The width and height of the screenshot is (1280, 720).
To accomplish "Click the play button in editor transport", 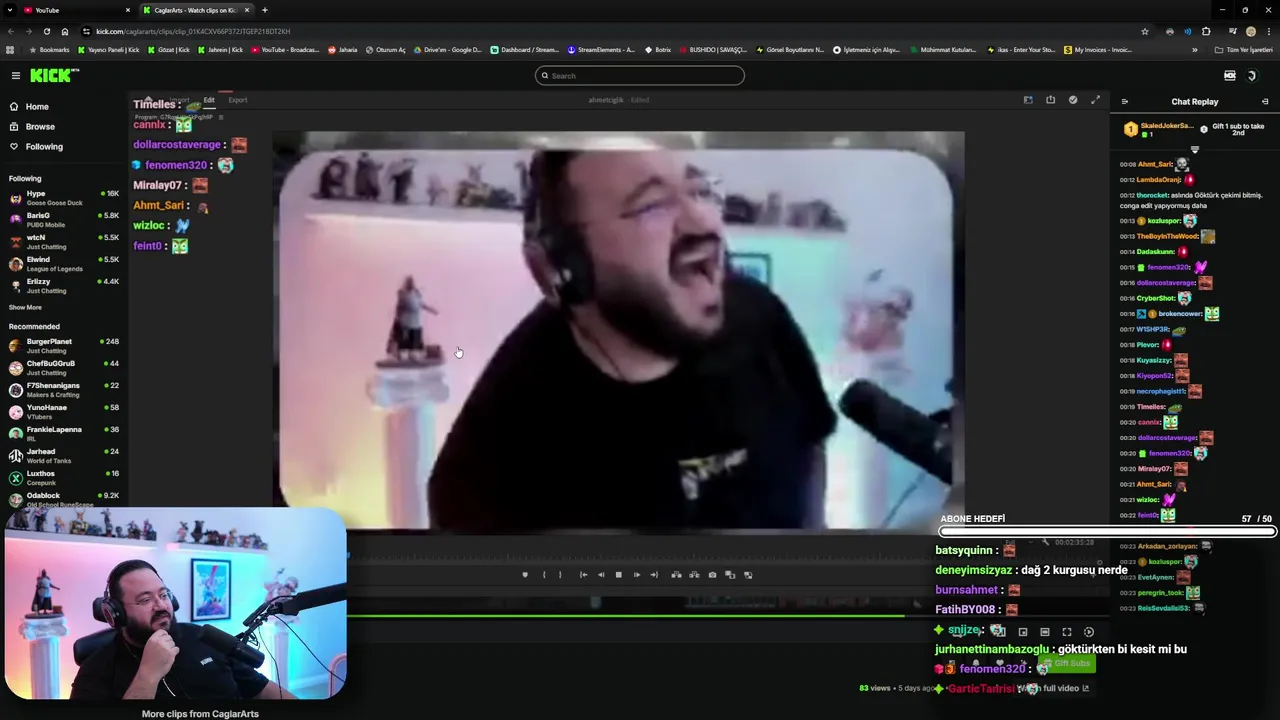I will click(x=637, y=575).
